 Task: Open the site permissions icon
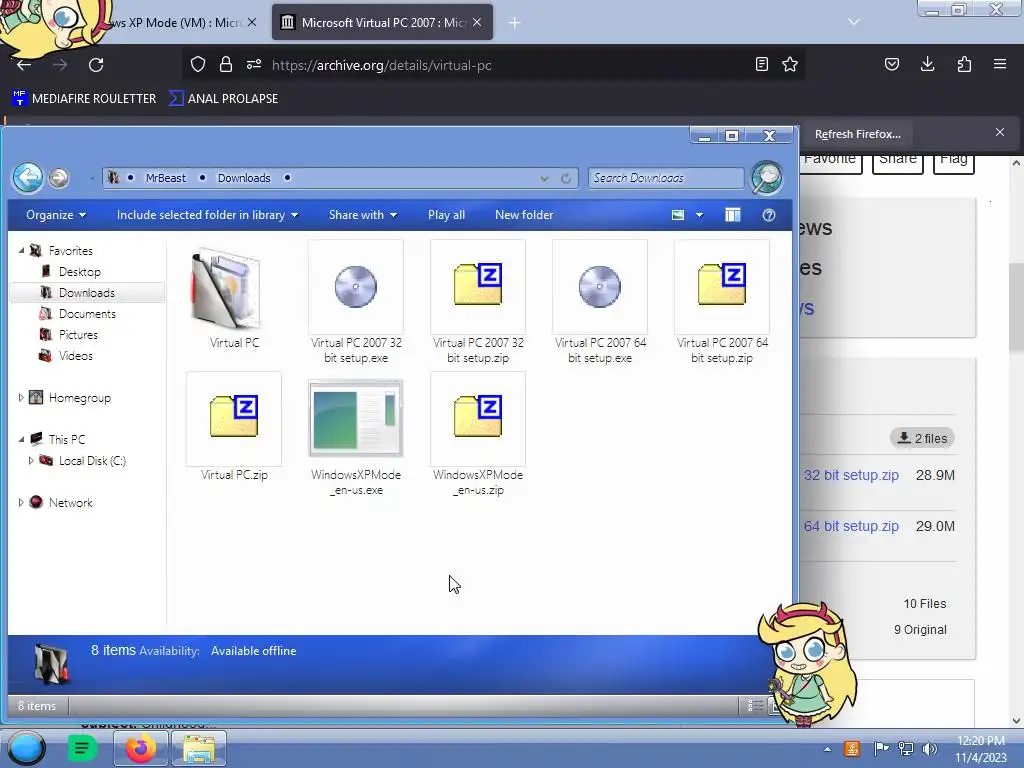point(254,64)
